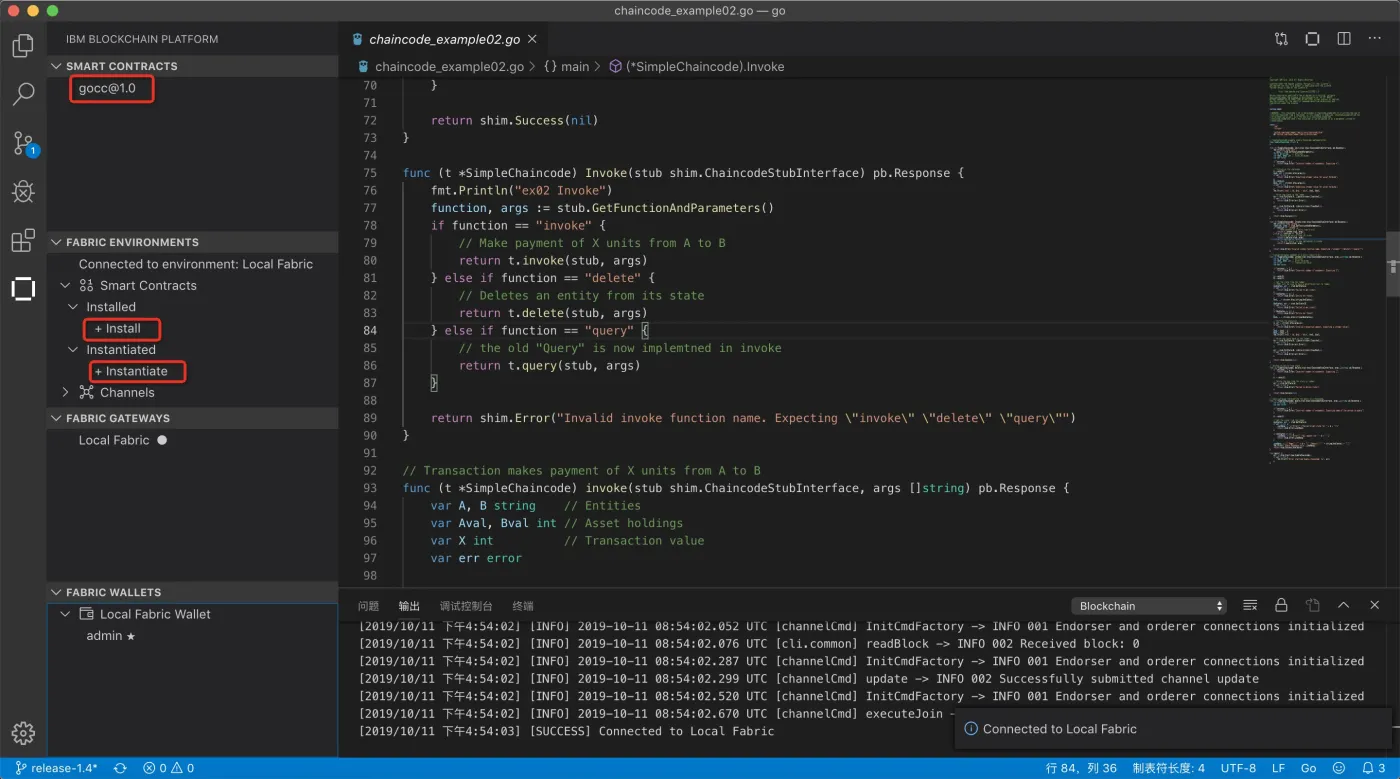This screenshot has height=779, width=1400.
Task: Change tab size via 制表符长度: 4
Action: tap(1168, 768)
